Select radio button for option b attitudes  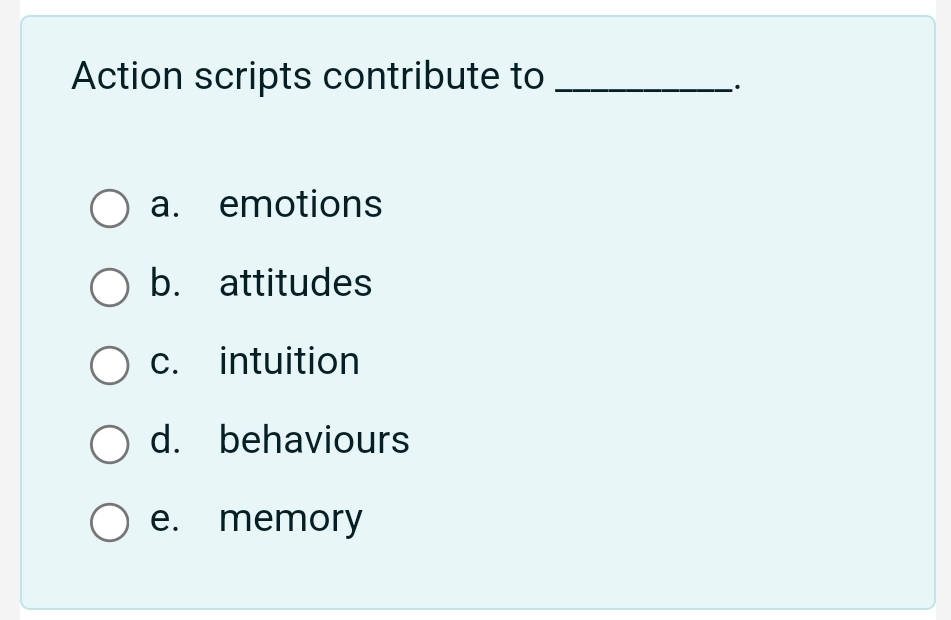click(109, 288)
